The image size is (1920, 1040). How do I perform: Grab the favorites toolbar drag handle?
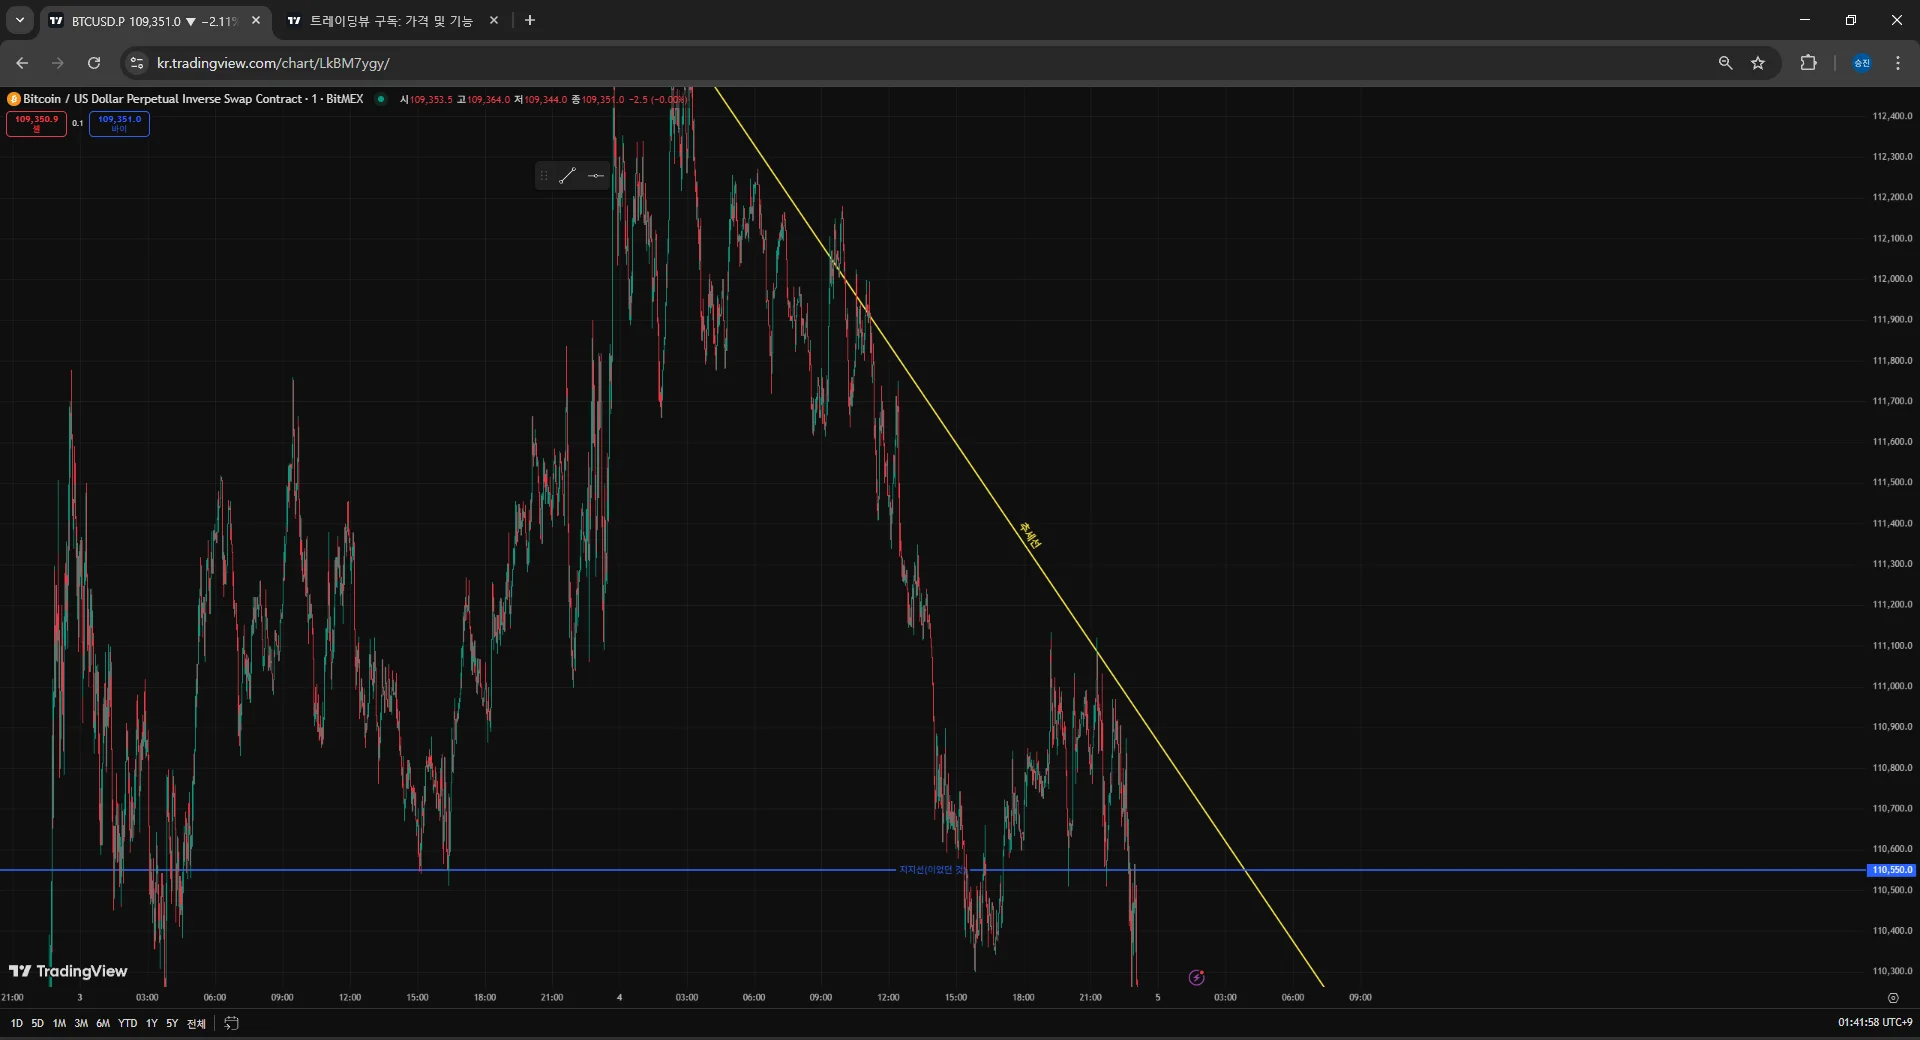[x=544, y=176]
